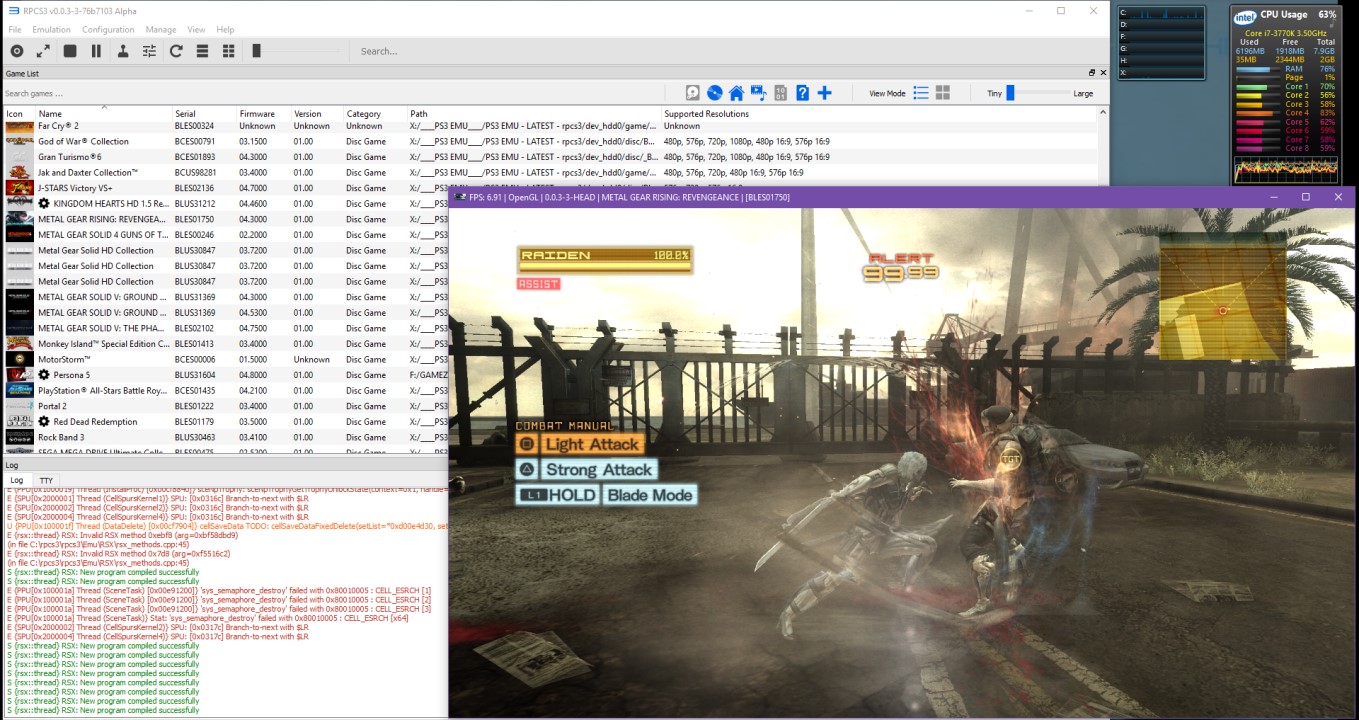Click the Search games input field
This screenshot has height=720, width=1359.
click(x=330, y=93)
